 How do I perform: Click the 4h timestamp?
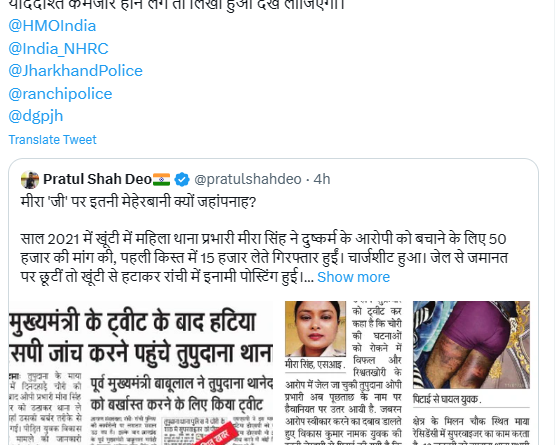click(x=322, y=179)
